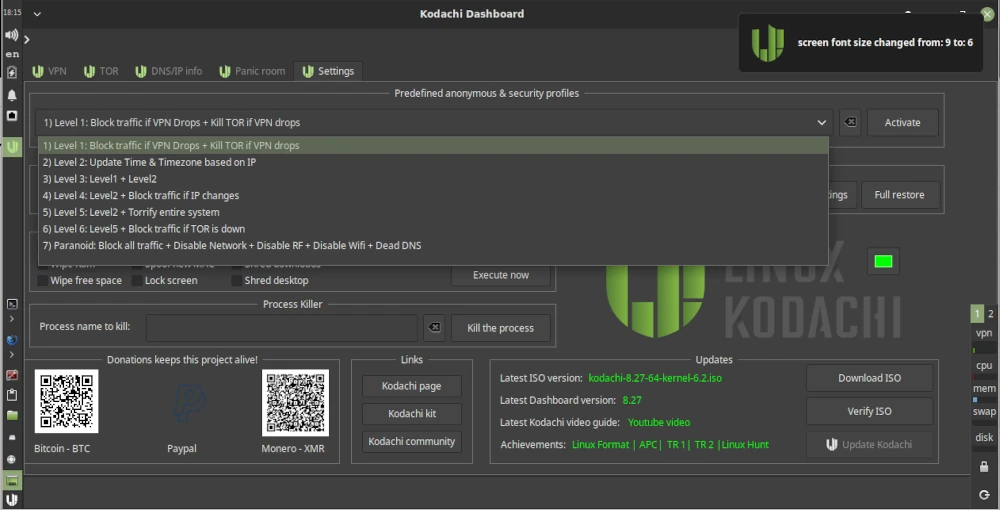The height and width of the screenshot is (510, 1000).
Task: Open the clipboard manager icon in side panel
Action: [x=12, y=395]
